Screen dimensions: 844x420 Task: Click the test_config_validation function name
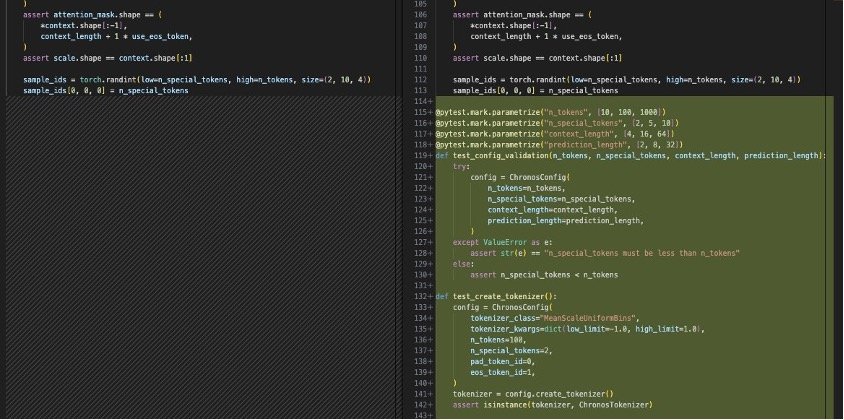tap(497, 156)
